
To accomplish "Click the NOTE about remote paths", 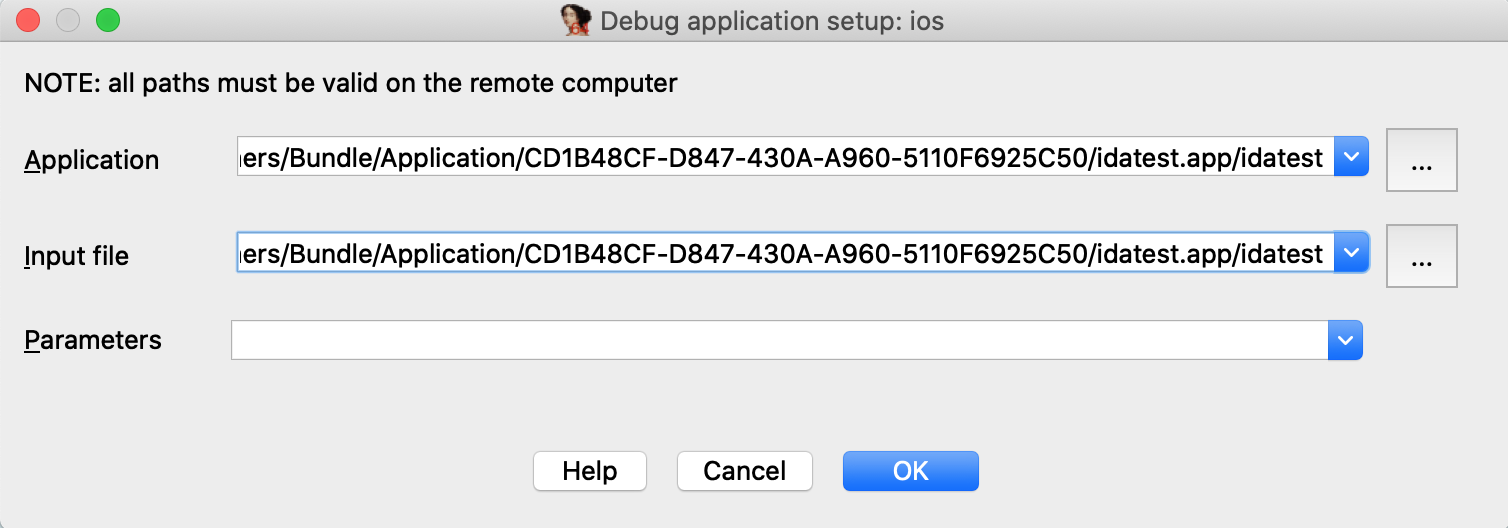I will [351, 83].
